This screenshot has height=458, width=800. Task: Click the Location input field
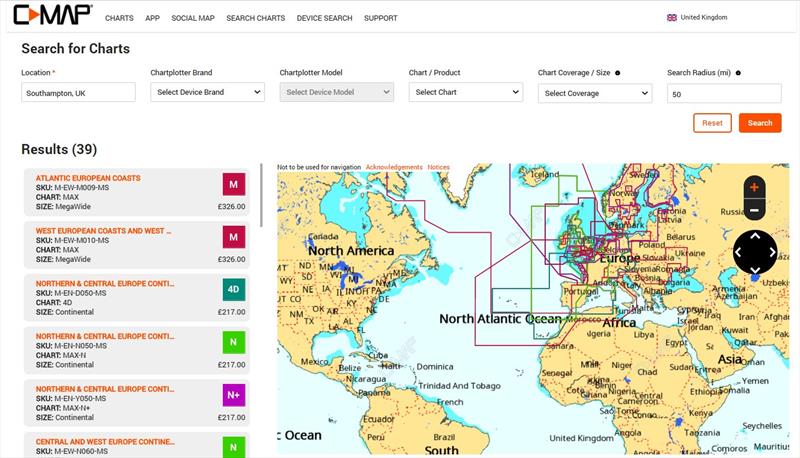click(x=79, y=93)
